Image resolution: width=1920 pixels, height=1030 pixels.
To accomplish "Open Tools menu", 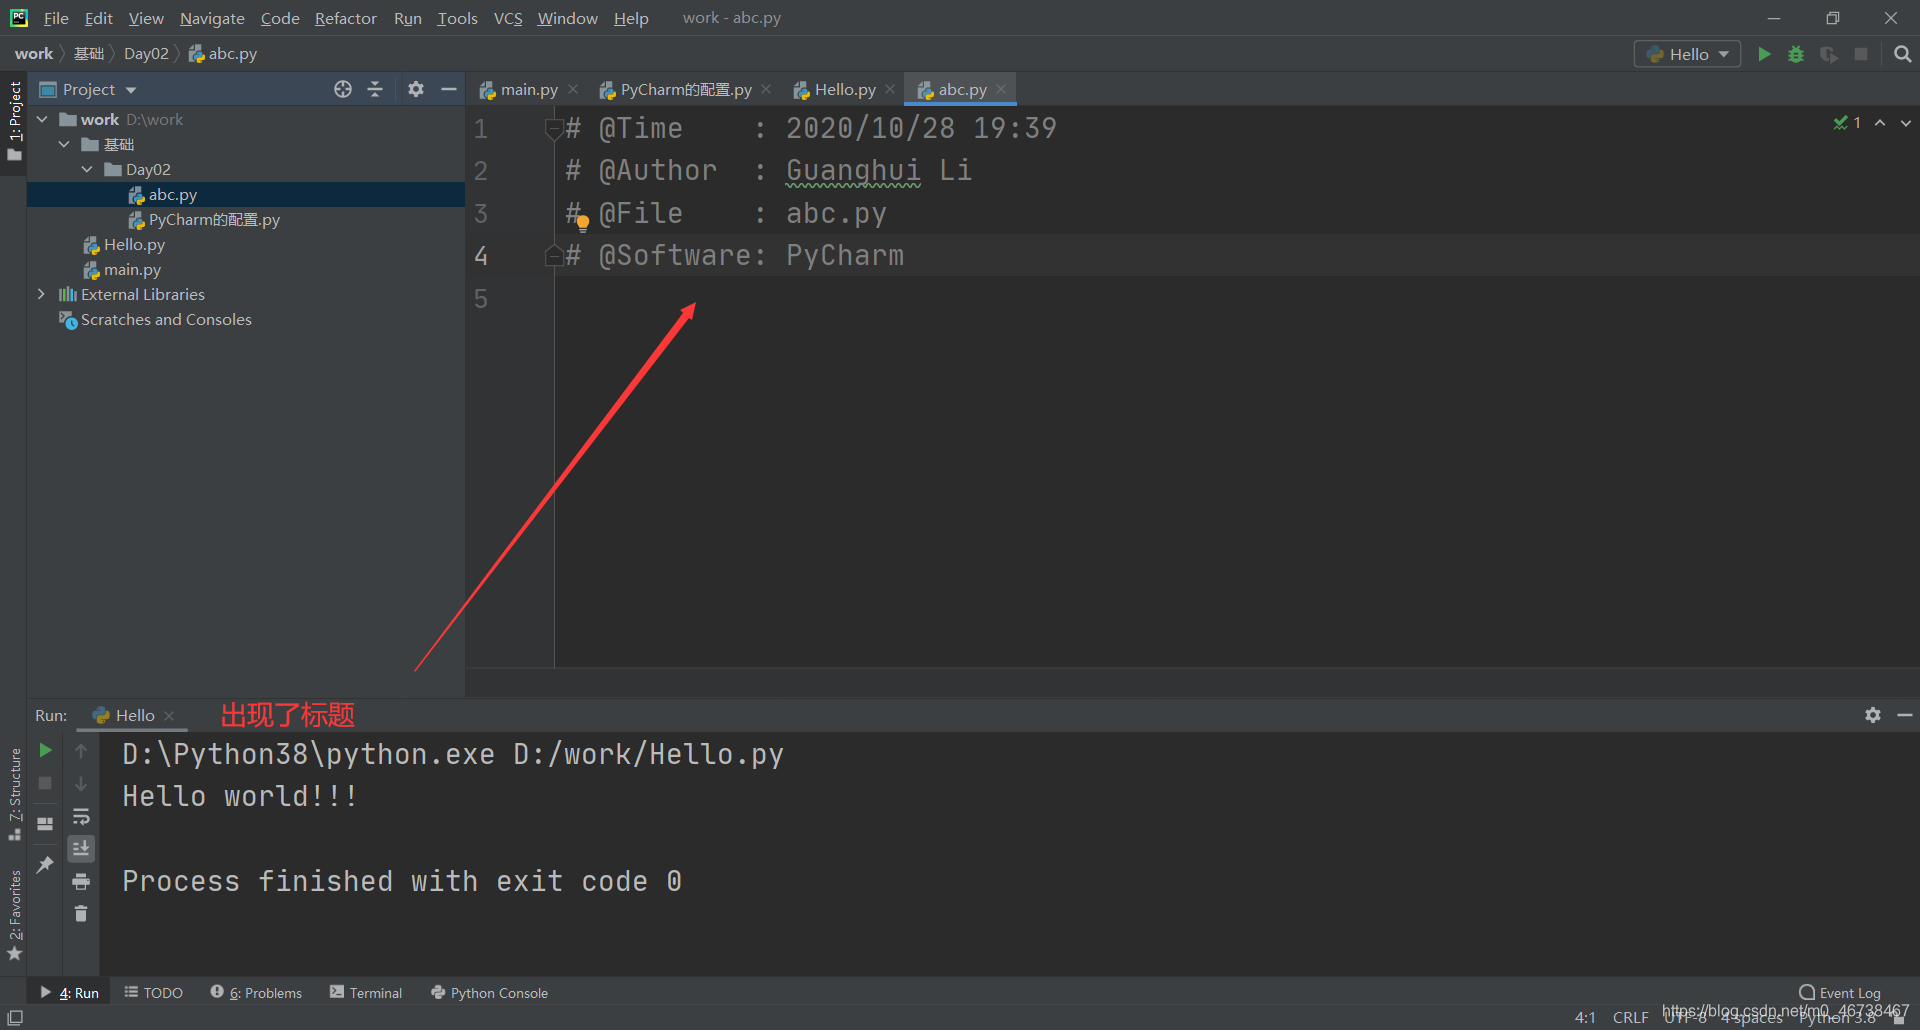I will pos(457,18).
